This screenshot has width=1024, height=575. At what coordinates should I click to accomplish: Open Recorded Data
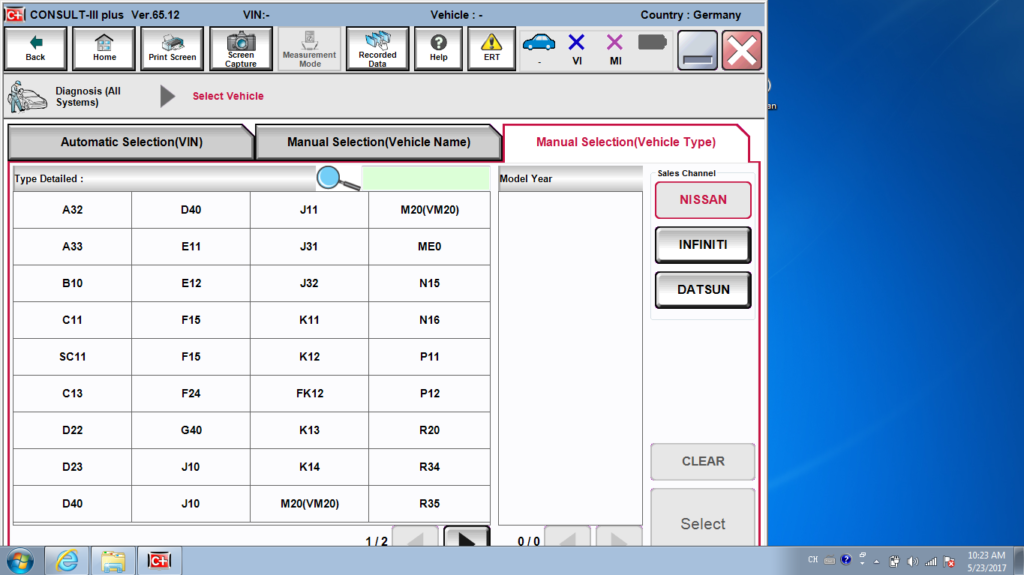tap(377, 48)
